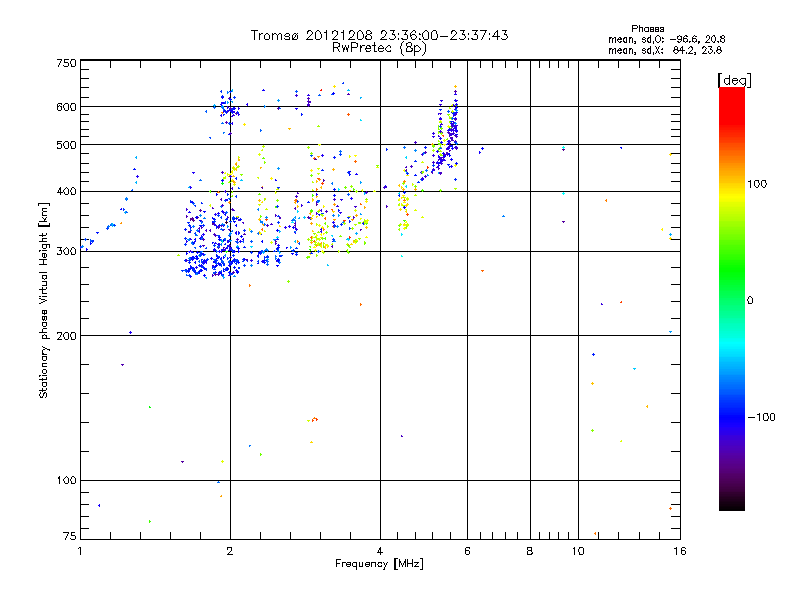This screenshot has width=800, height=600.
Task: Click the colorbar tick label '100'
Action: click(757, 184)
